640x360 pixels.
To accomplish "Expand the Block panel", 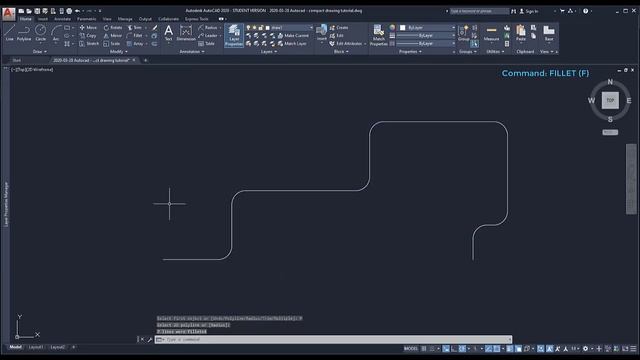I will 341,52.
